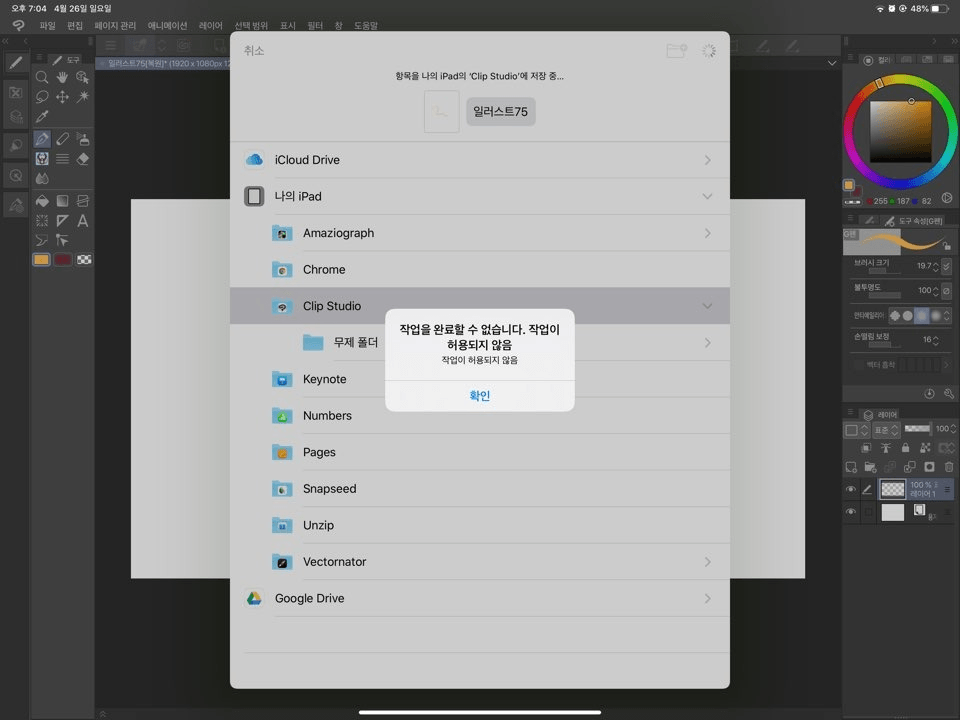
Task: Select the Lasso selection tool
Action: pos(42,97)
